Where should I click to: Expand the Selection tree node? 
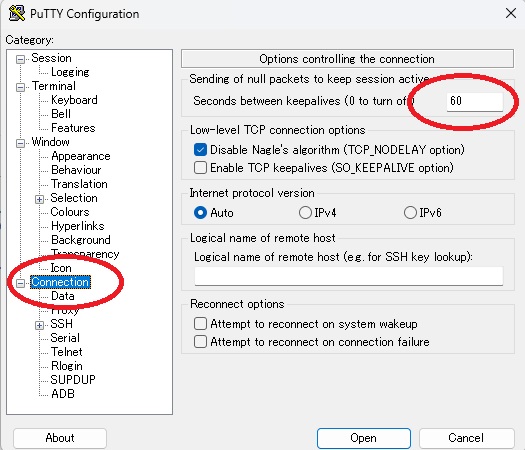(x=40, y=200)
